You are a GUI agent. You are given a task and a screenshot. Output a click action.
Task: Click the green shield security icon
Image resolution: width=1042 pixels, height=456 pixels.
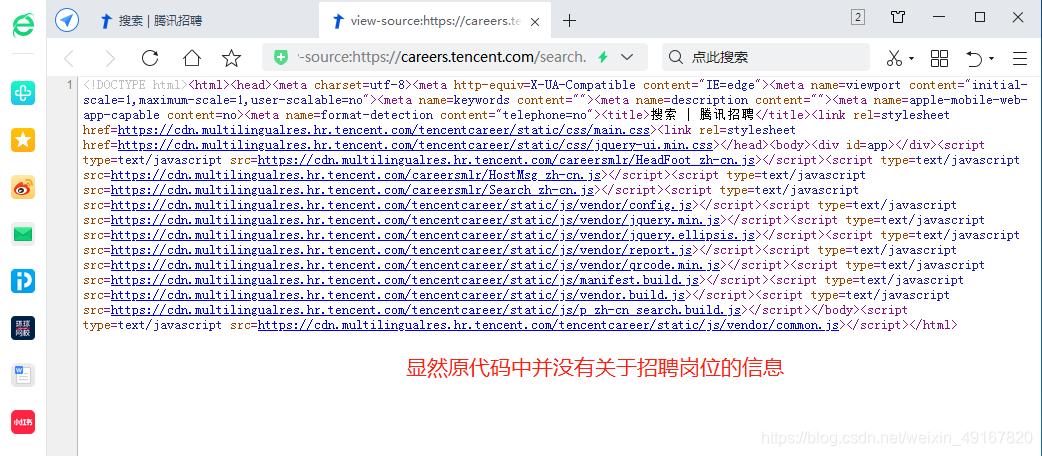282,57
